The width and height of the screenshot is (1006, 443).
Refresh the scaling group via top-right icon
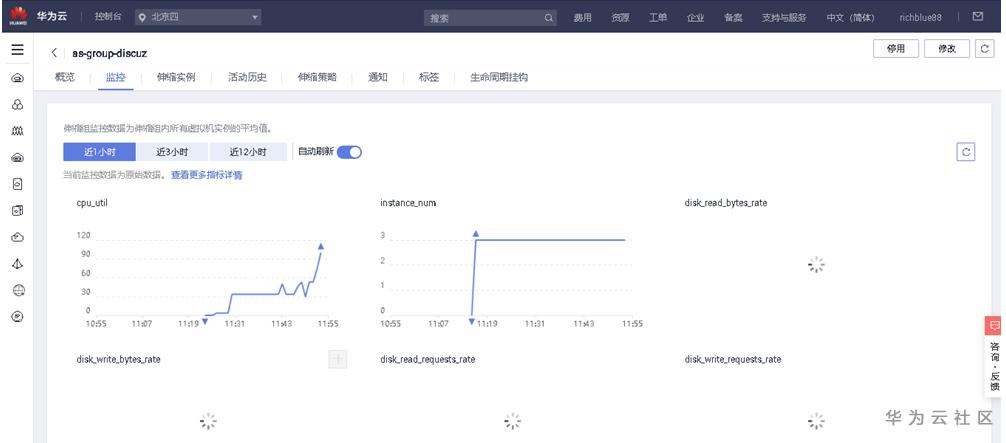click(984, 49)
